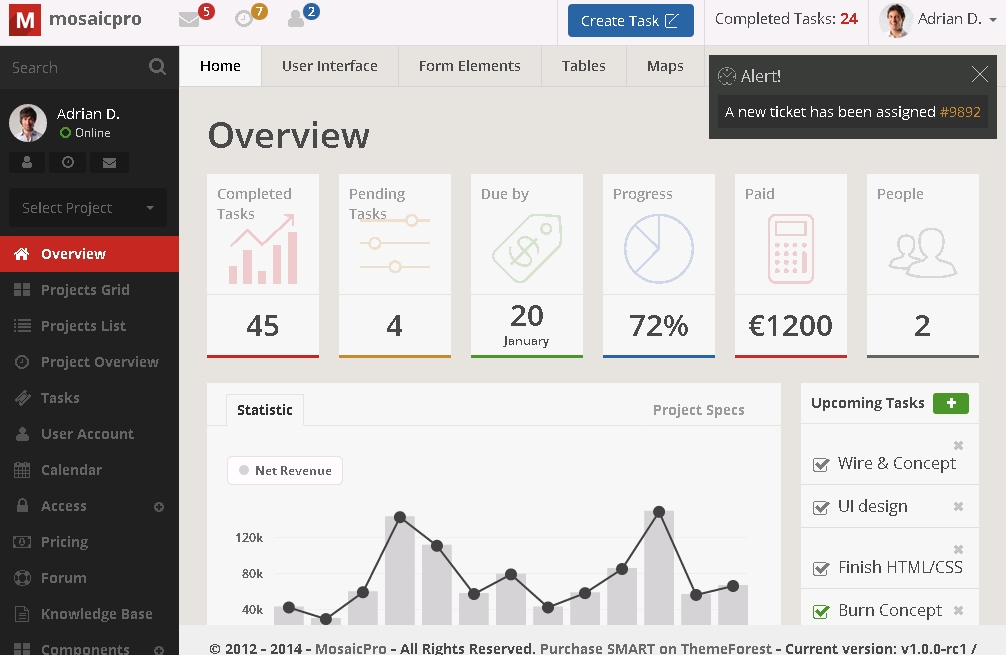Image resolution: width=1006 pixels, height=655 pixels.
Task: Toggle the Wire & Concept checkbox
Action: click(821, 464)
